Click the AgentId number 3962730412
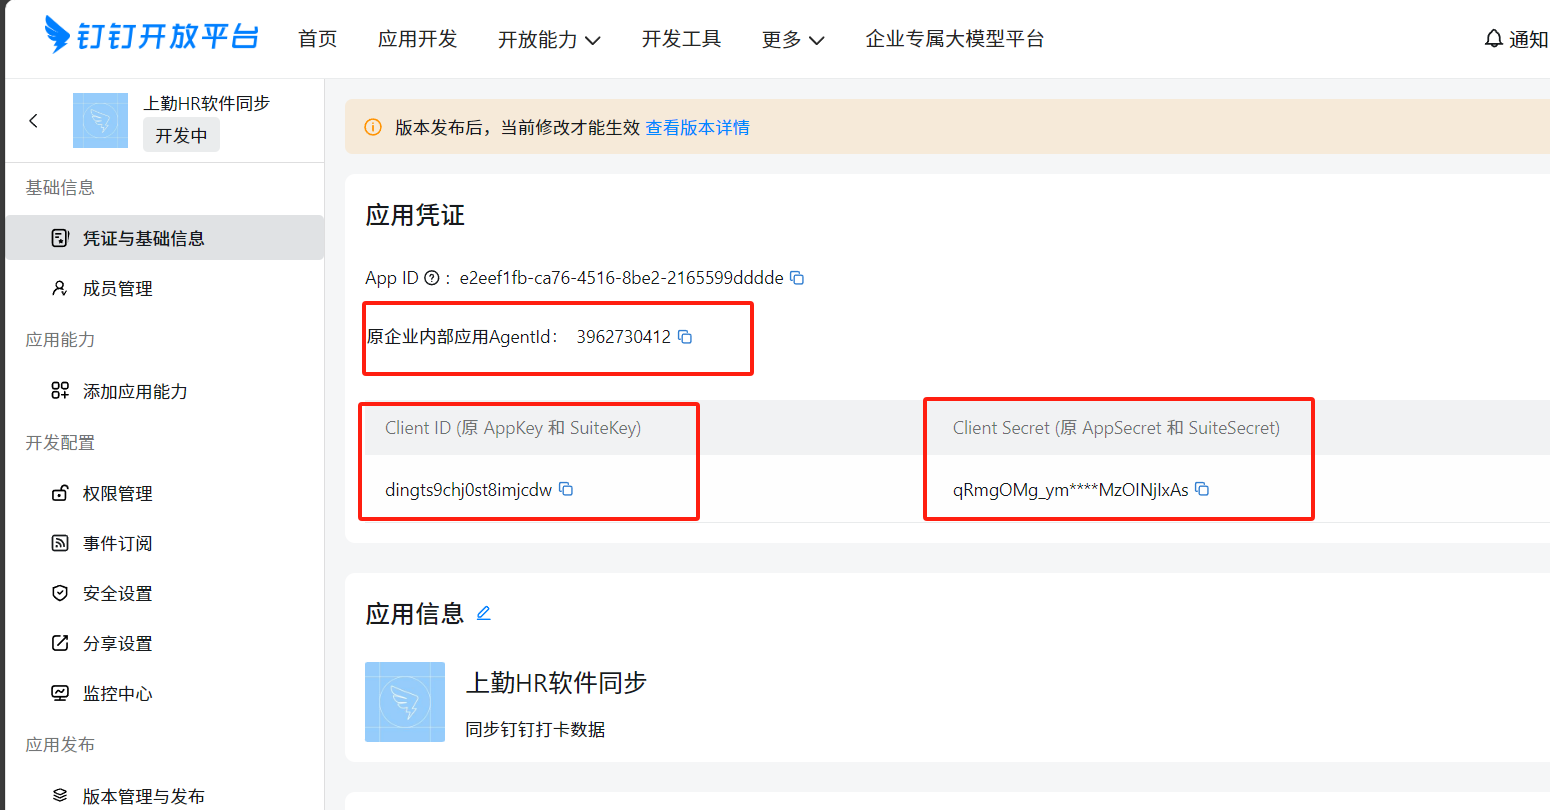The width and height of the screenshot is (1550, 810). [x=624, y=337]
